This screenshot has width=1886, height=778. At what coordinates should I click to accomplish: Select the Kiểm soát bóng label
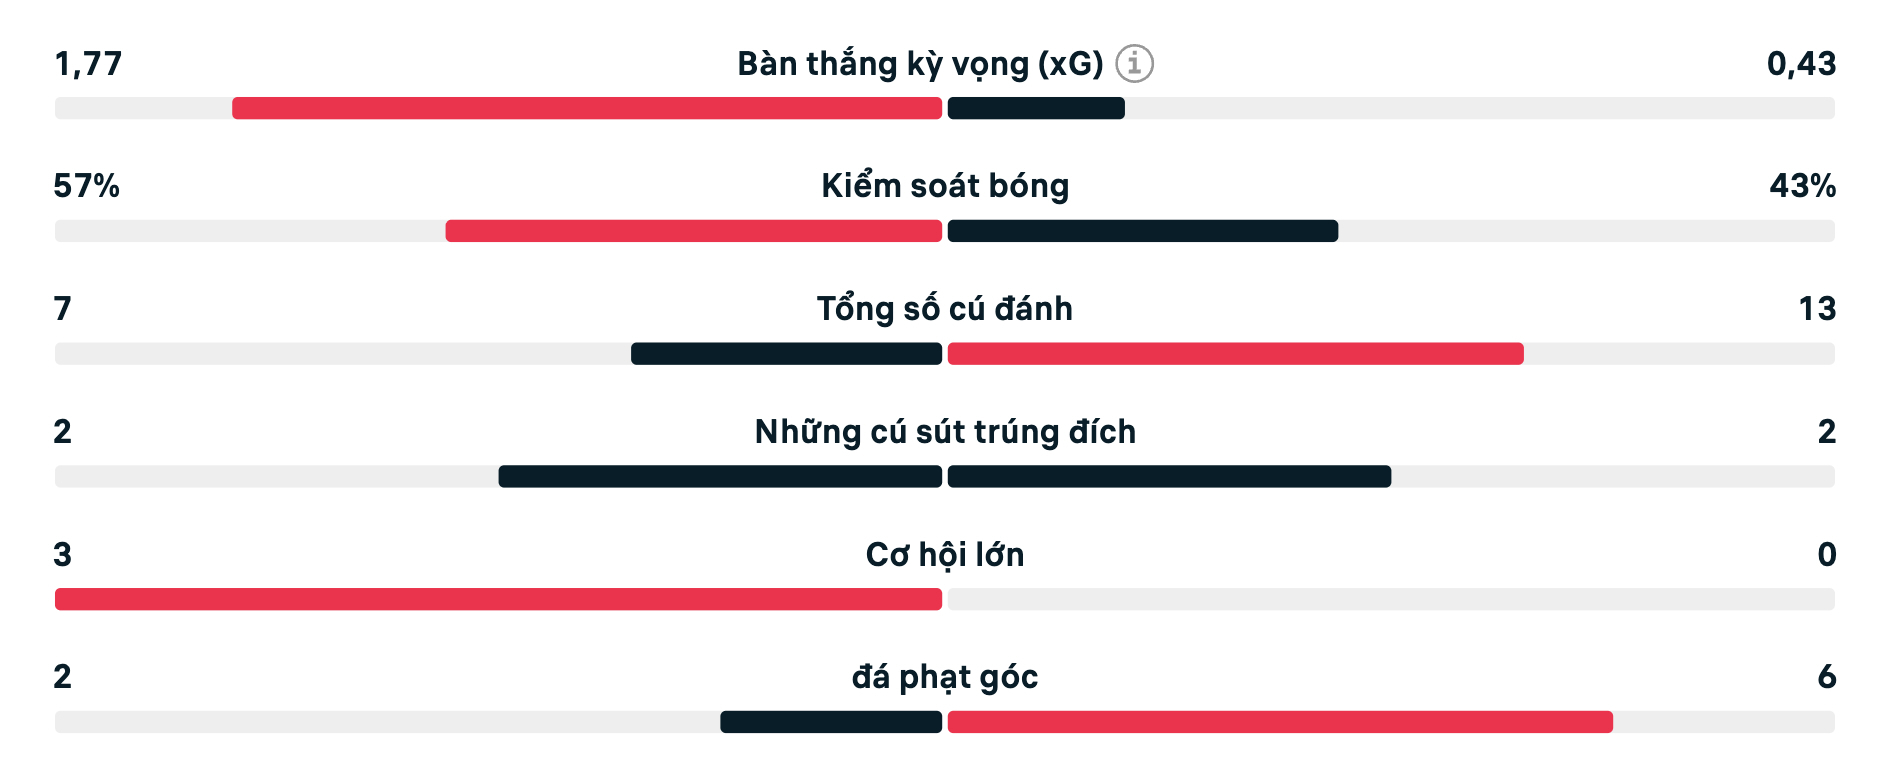pos(945,186)
